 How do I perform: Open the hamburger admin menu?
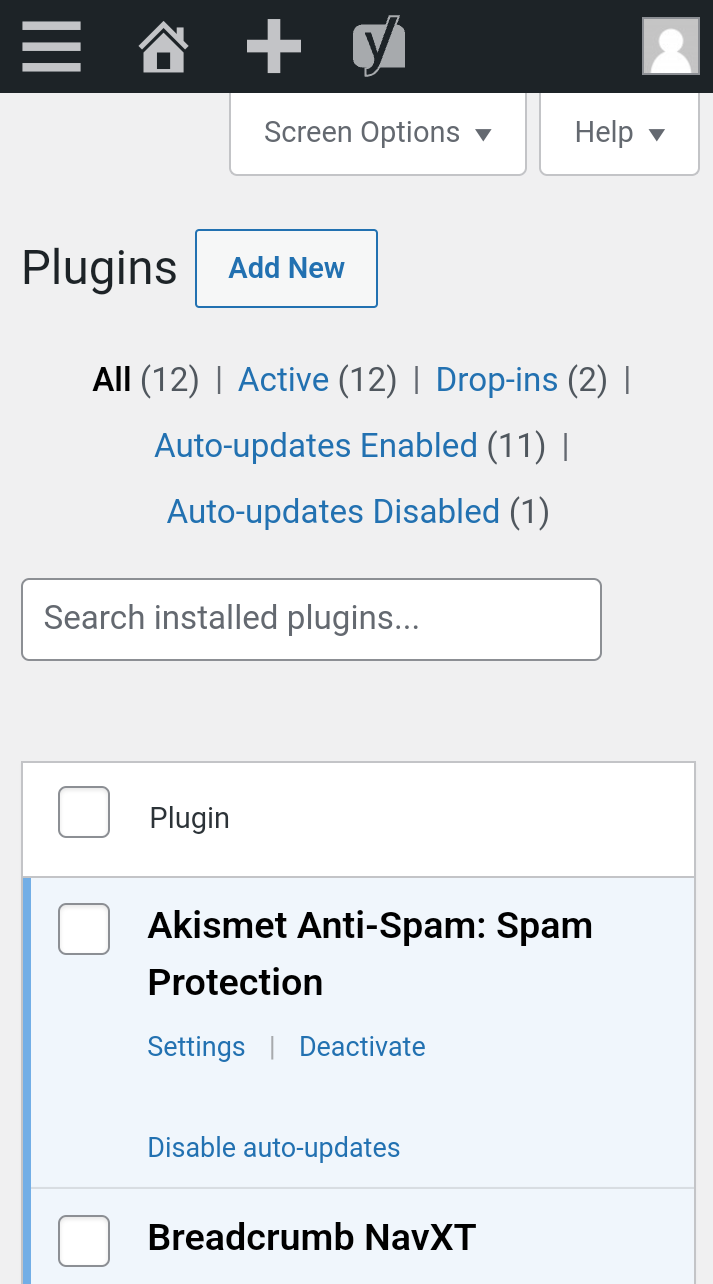click(51, 47)
